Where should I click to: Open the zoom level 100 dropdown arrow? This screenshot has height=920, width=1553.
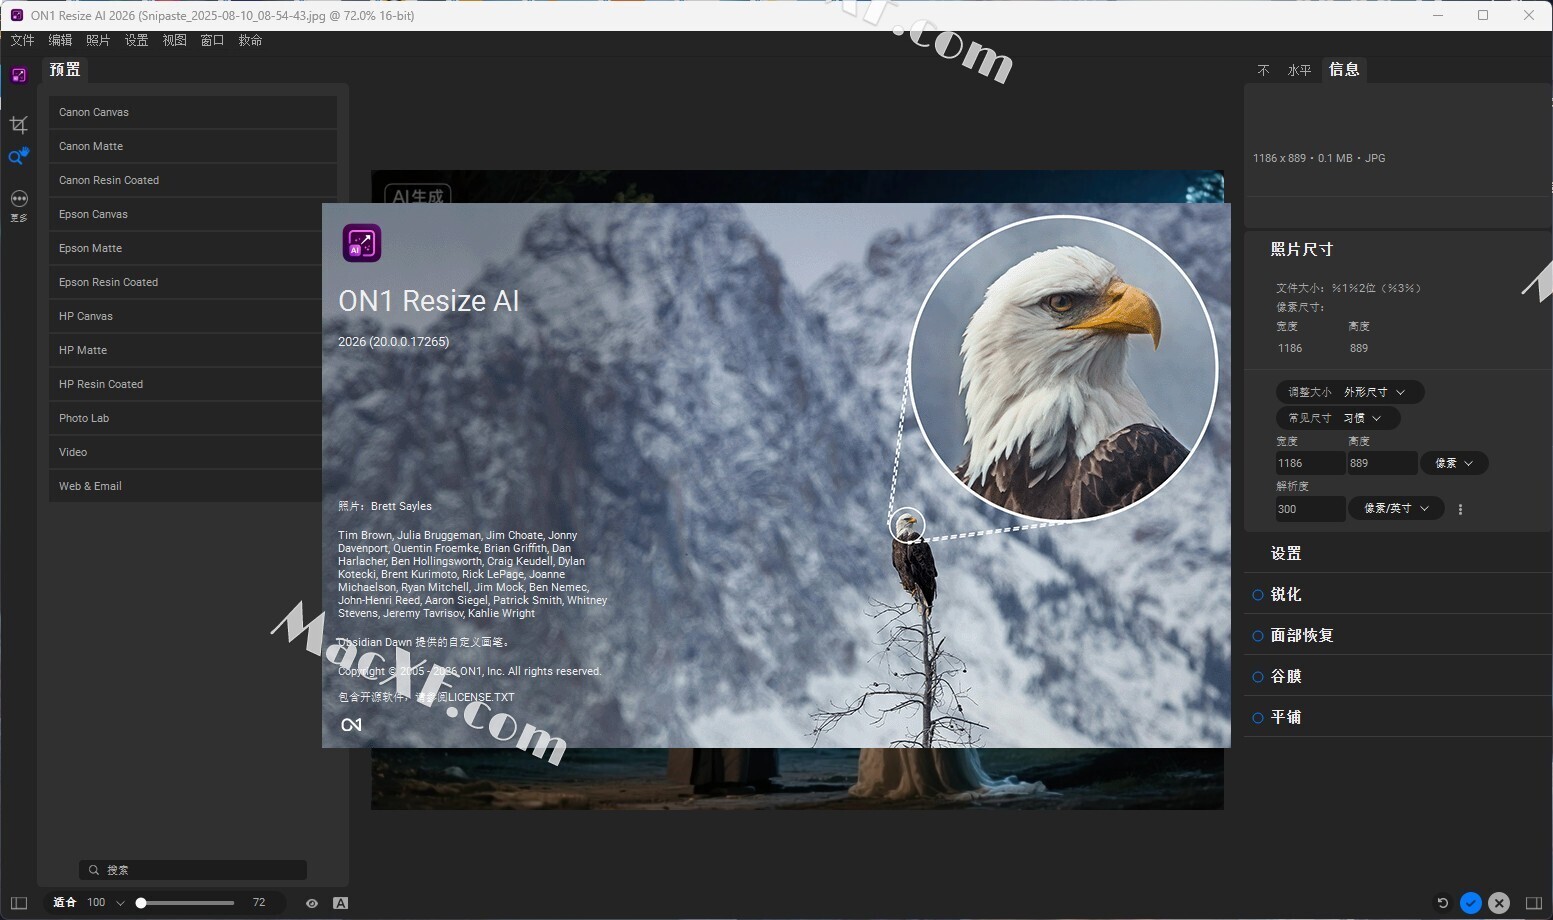point(121,903)
